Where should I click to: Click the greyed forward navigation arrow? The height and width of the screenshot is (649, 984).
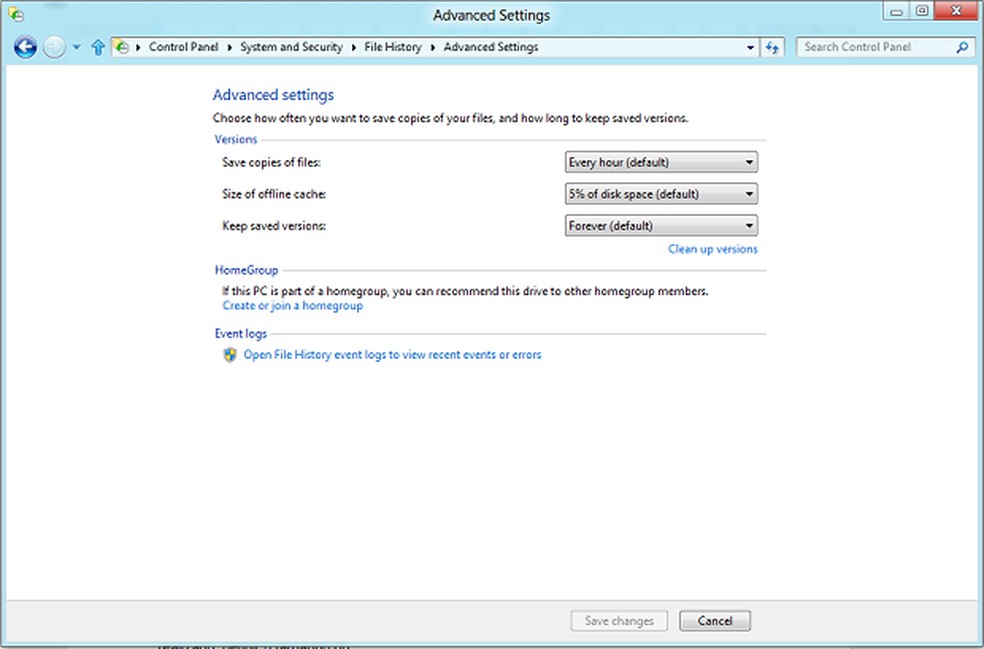pos(55,47)
